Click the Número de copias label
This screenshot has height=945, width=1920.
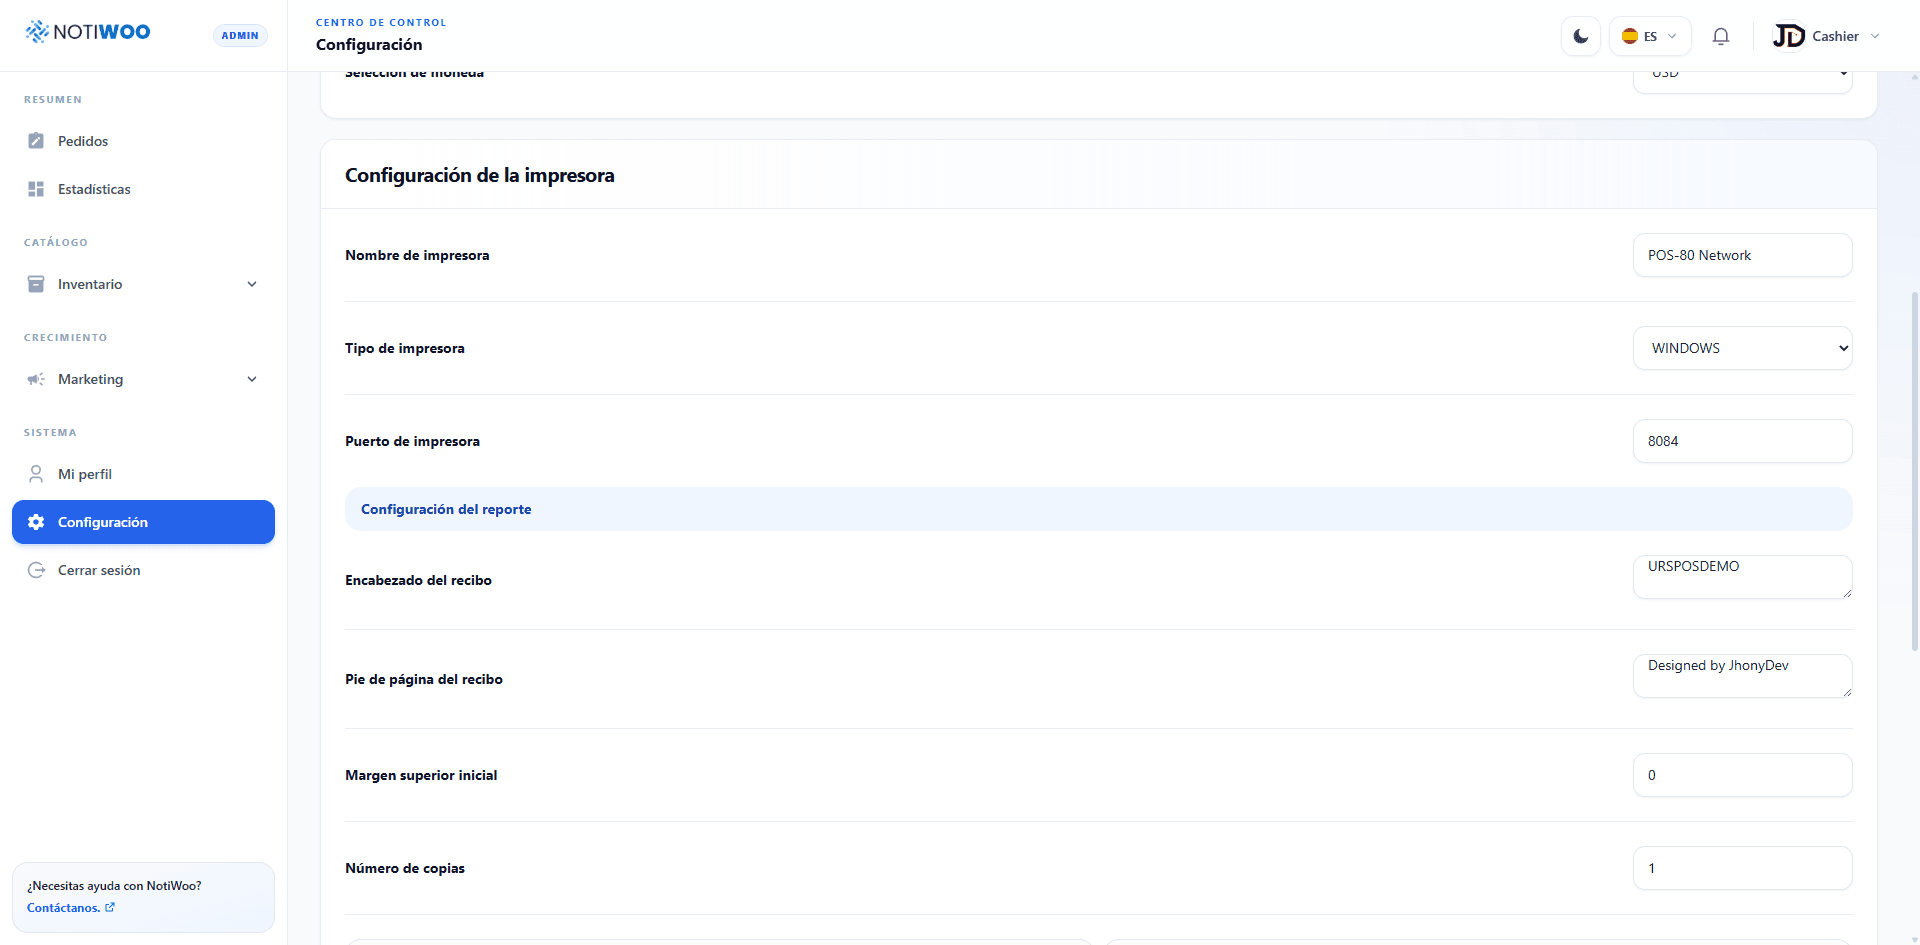[405, 868]
